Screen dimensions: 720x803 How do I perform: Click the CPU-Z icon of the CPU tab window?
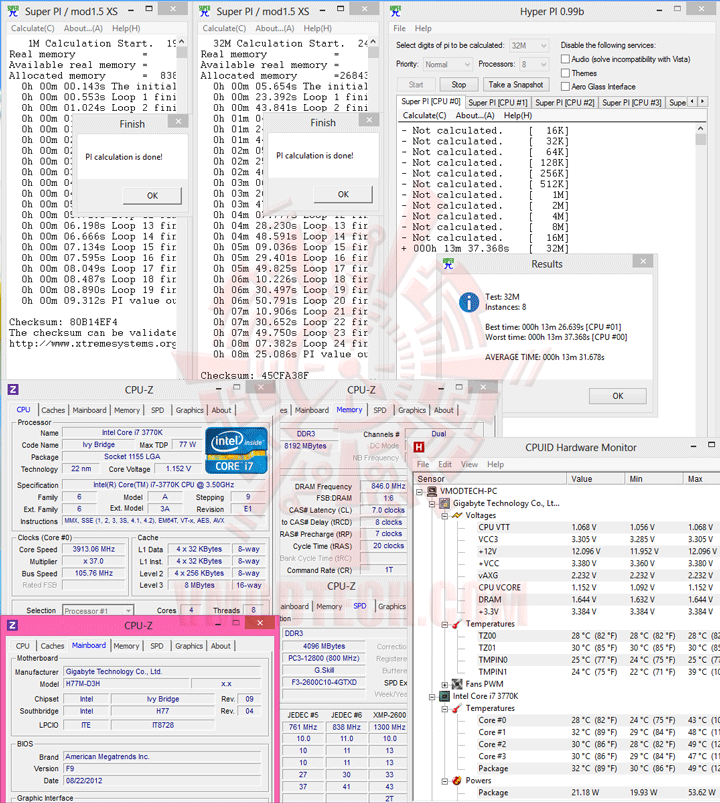pos(13,390)
